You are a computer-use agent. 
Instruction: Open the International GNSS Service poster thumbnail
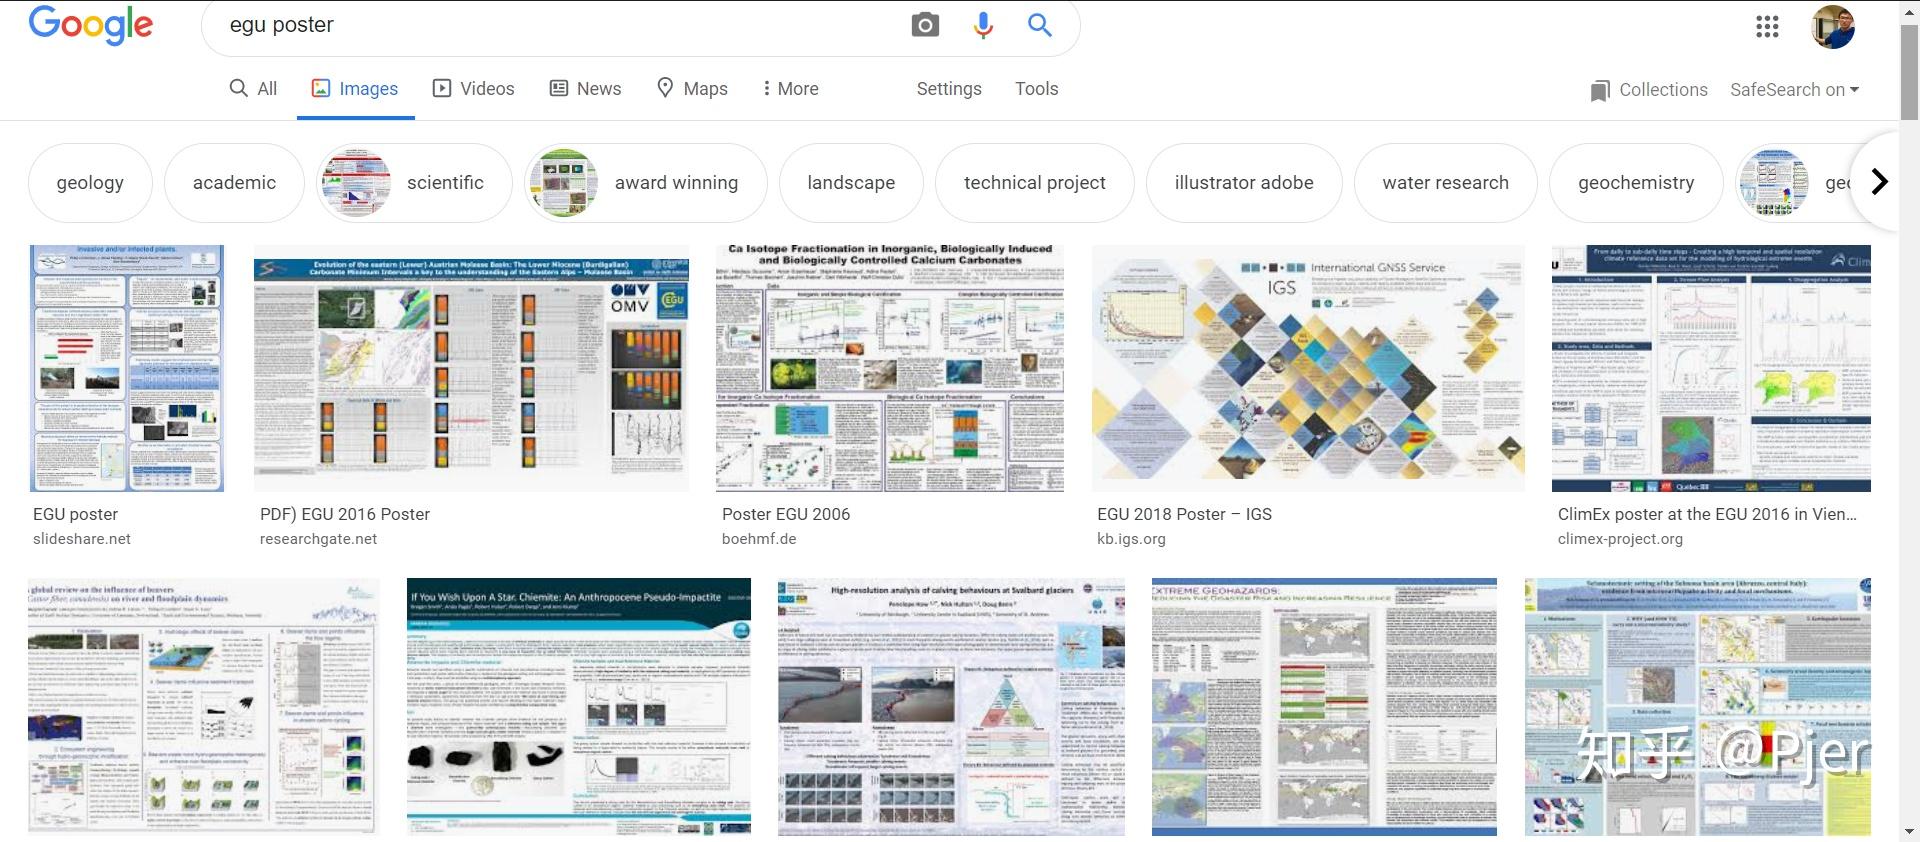pyautogui.click(x=1308, y=368)
